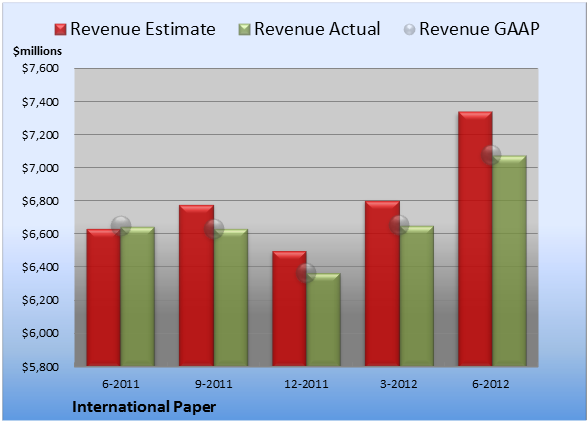The height and width of the screenshot is (422, 588).
Task: Select the green actual bar for 6-2012
Action: (x=509, y=261)
